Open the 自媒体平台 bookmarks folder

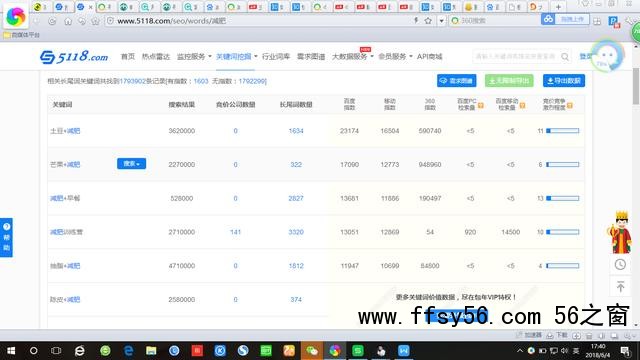(22, 35)
